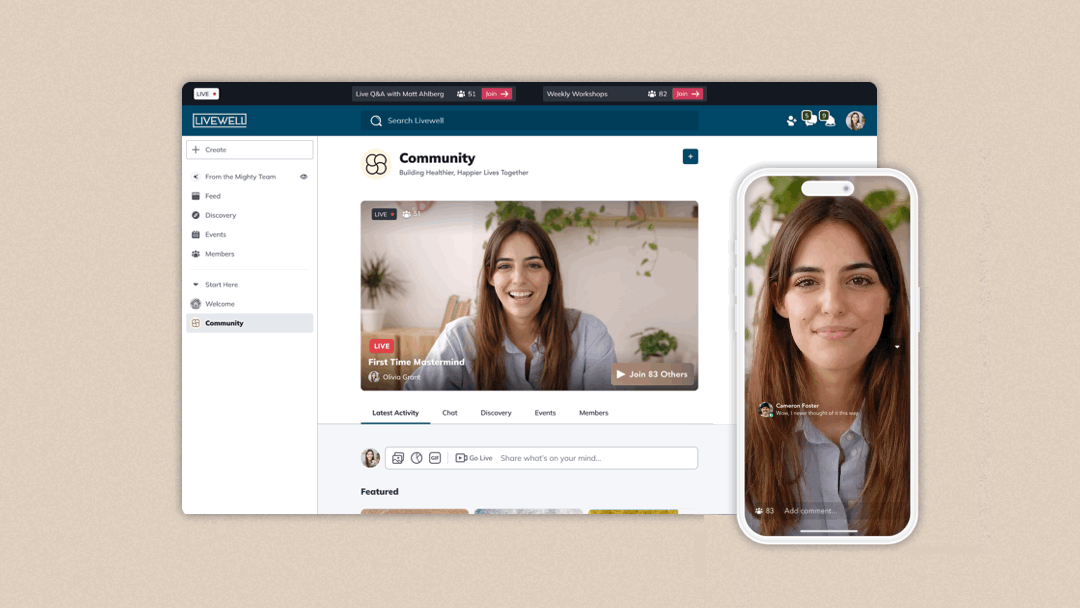Image resolution: width=1080 pixels, height=608 pixels.
Task: Open the GIF picker icon in the composer
Action: 436,458
